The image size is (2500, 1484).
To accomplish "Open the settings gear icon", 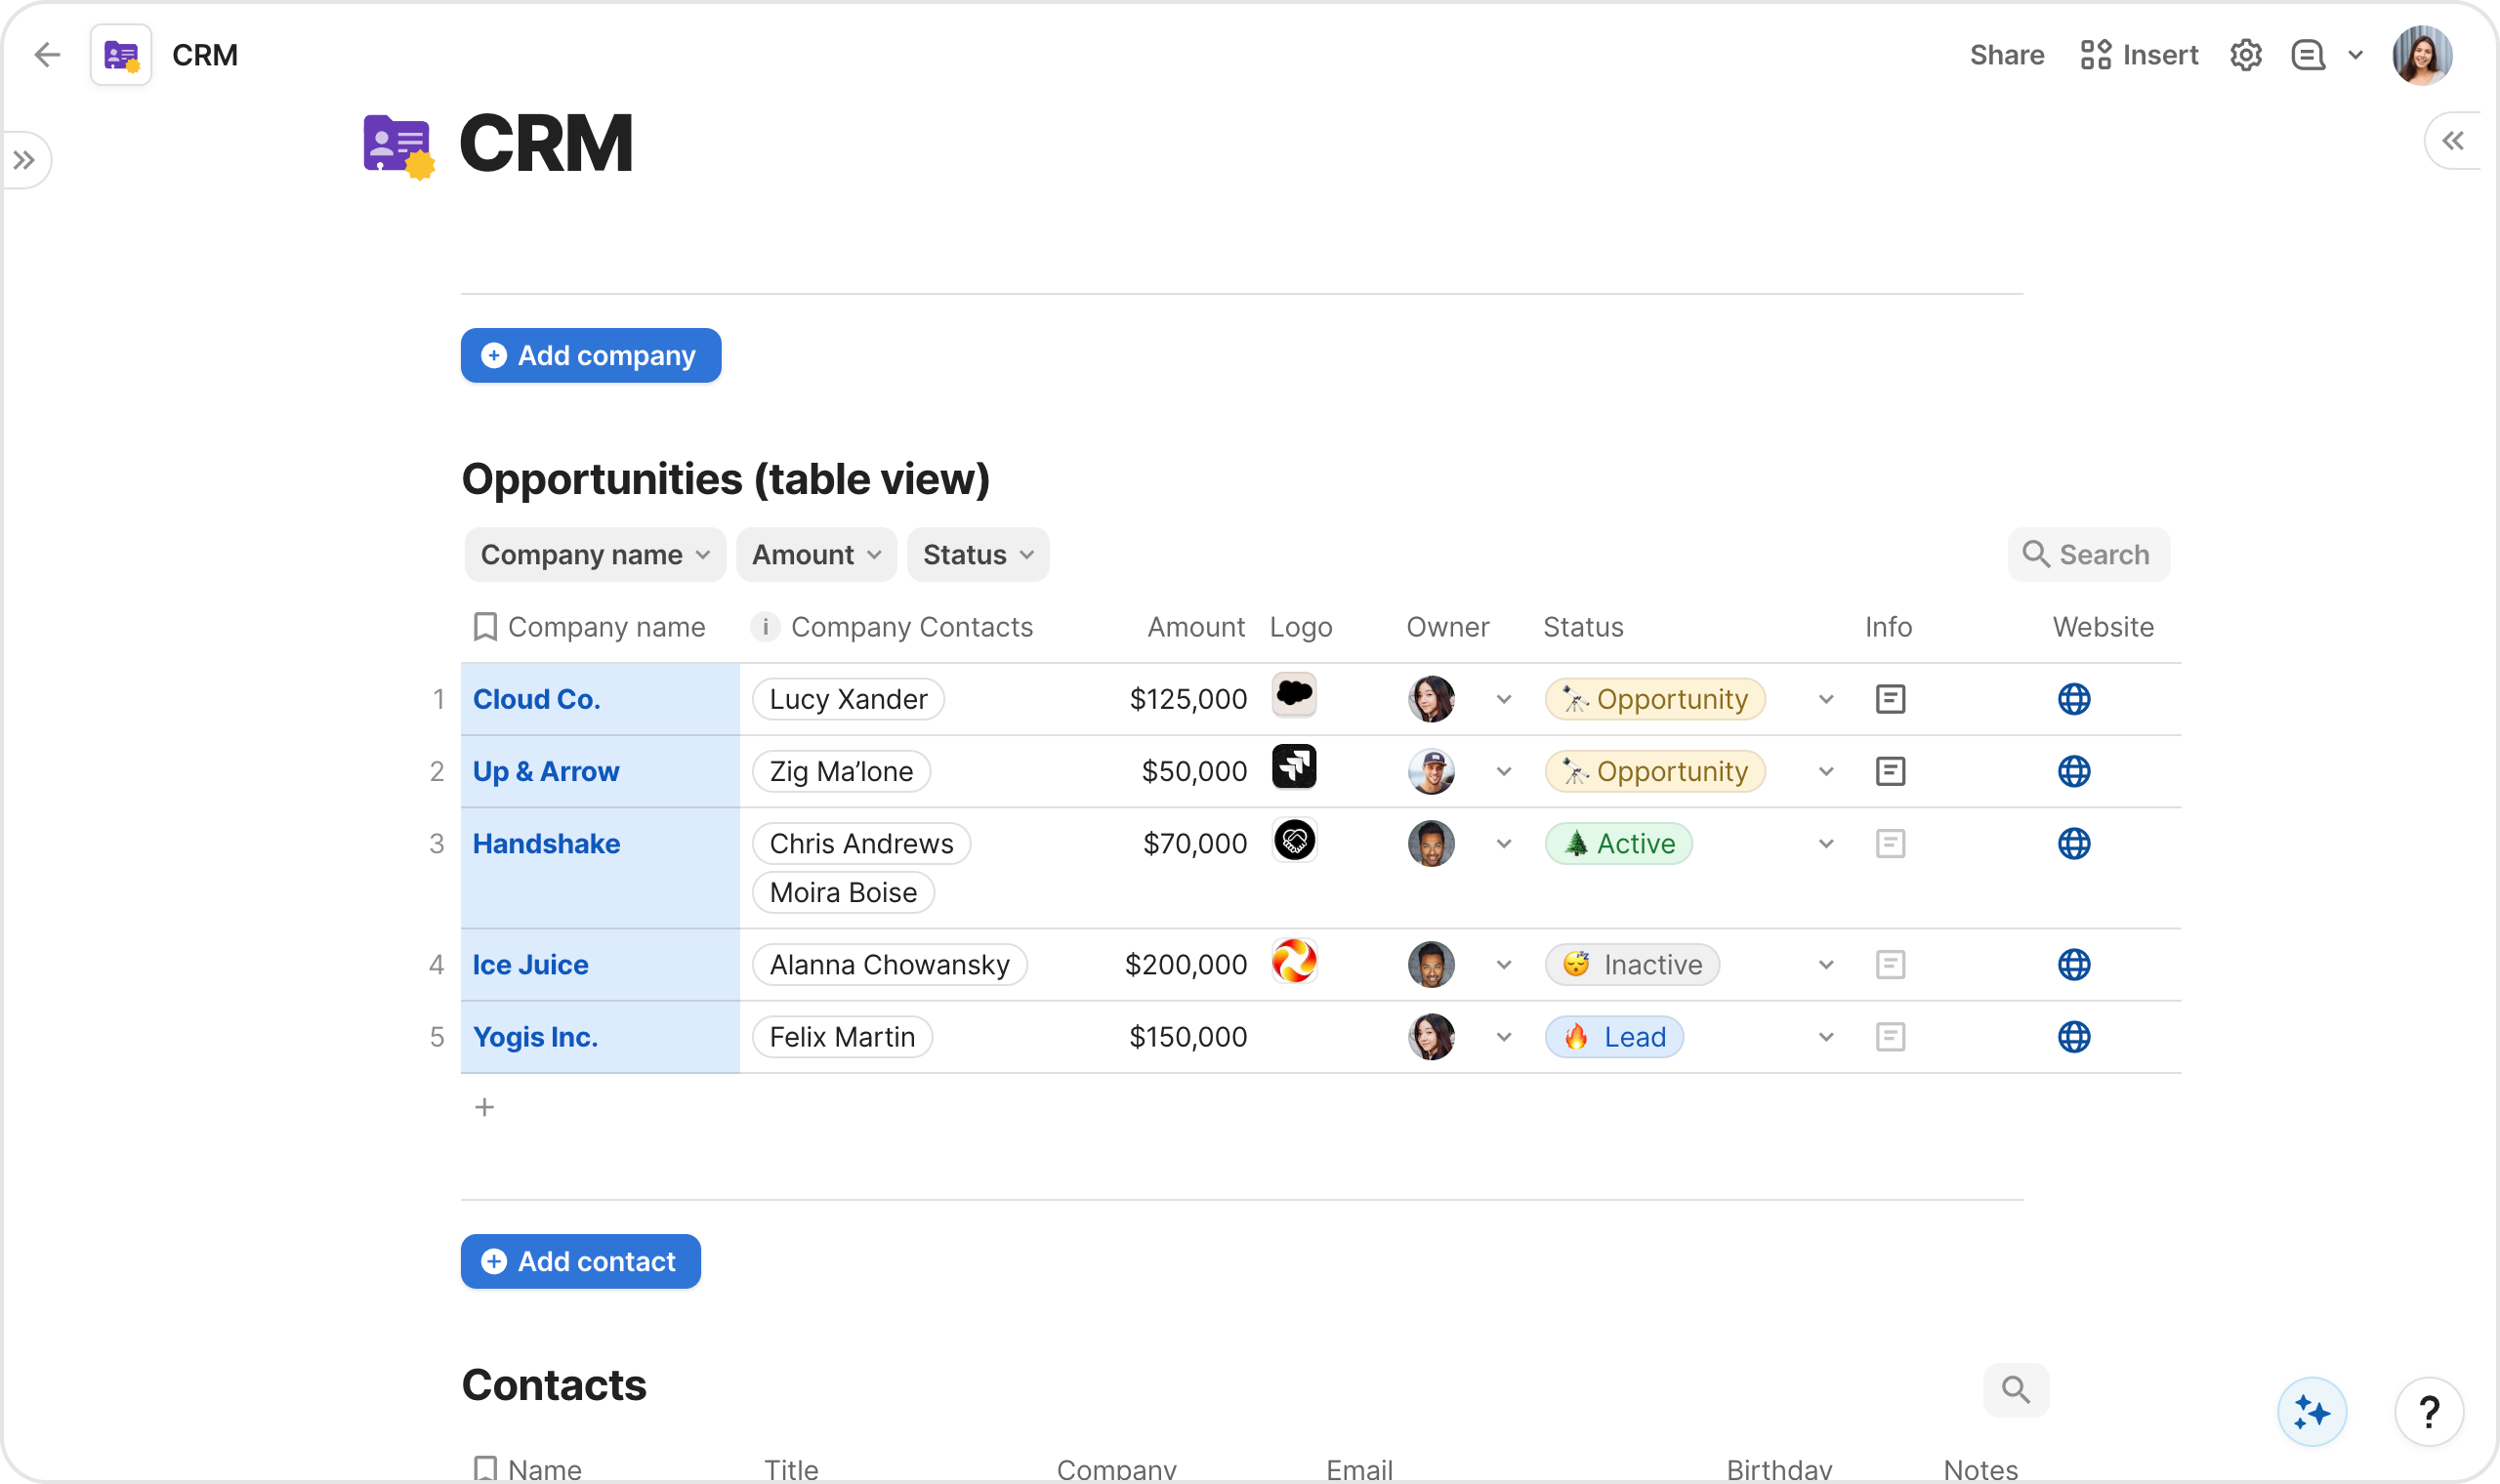I will (2245, 55).
